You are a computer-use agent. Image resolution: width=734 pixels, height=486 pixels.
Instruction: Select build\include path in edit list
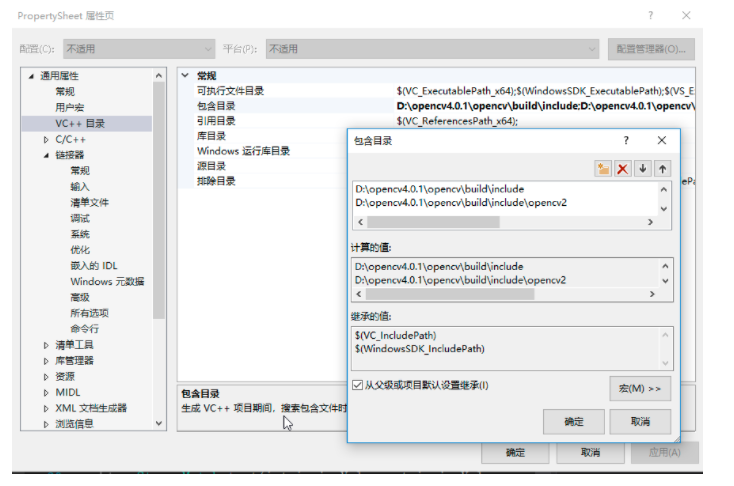point(440,189)
